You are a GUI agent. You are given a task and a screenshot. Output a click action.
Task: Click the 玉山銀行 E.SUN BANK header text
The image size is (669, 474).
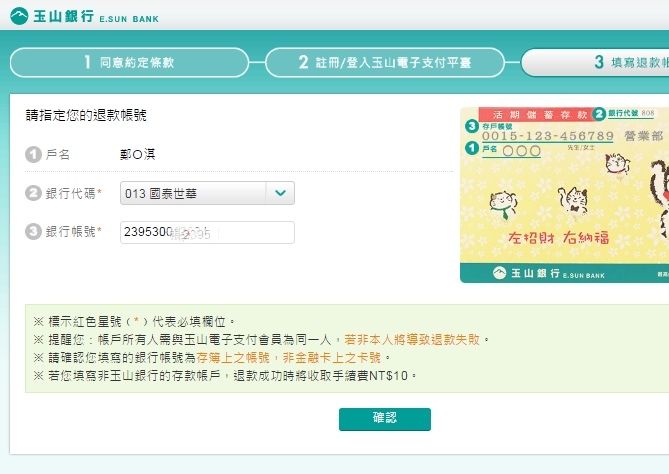click(96, 17)
